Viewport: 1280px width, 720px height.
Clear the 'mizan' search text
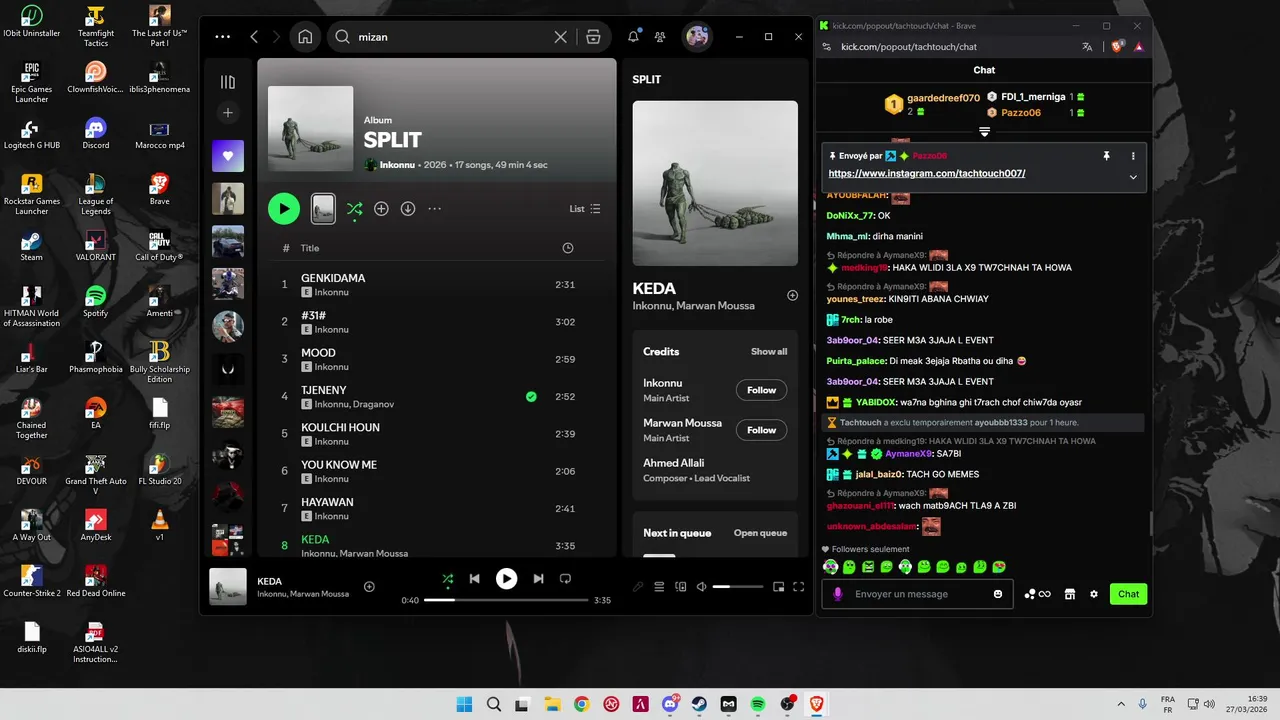point(560,37)
